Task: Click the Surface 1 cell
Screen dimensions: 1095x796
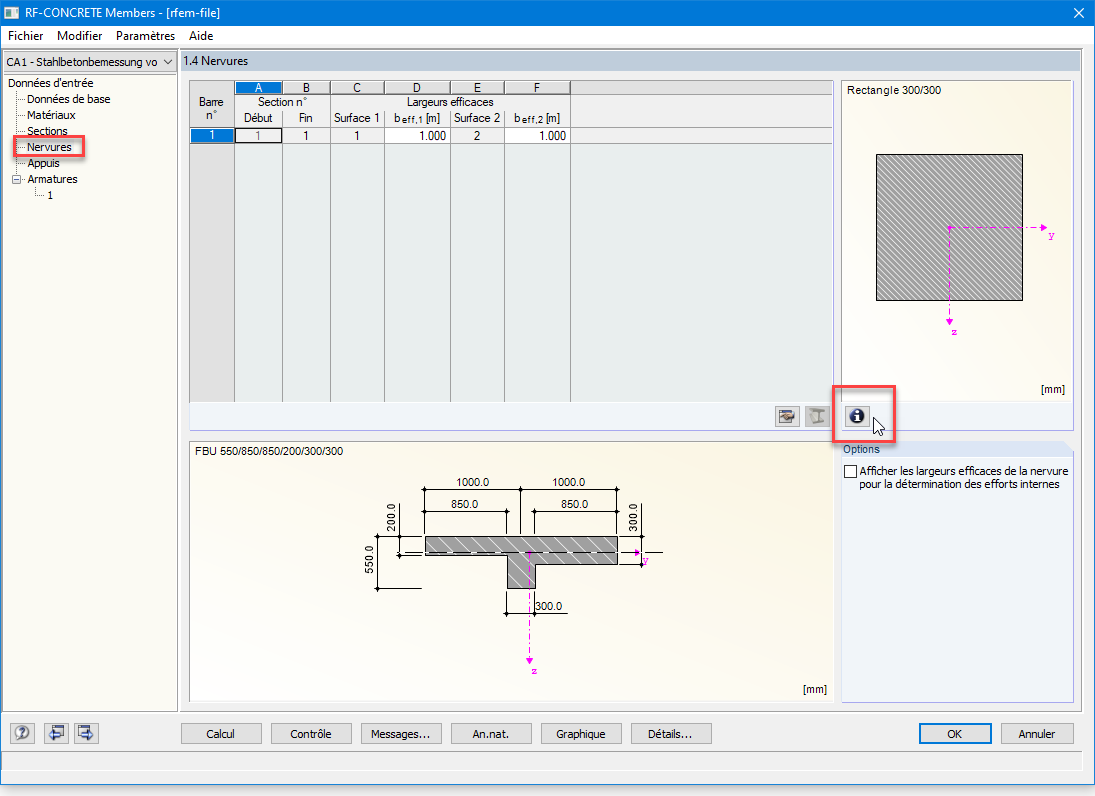Action: (357, 135)
